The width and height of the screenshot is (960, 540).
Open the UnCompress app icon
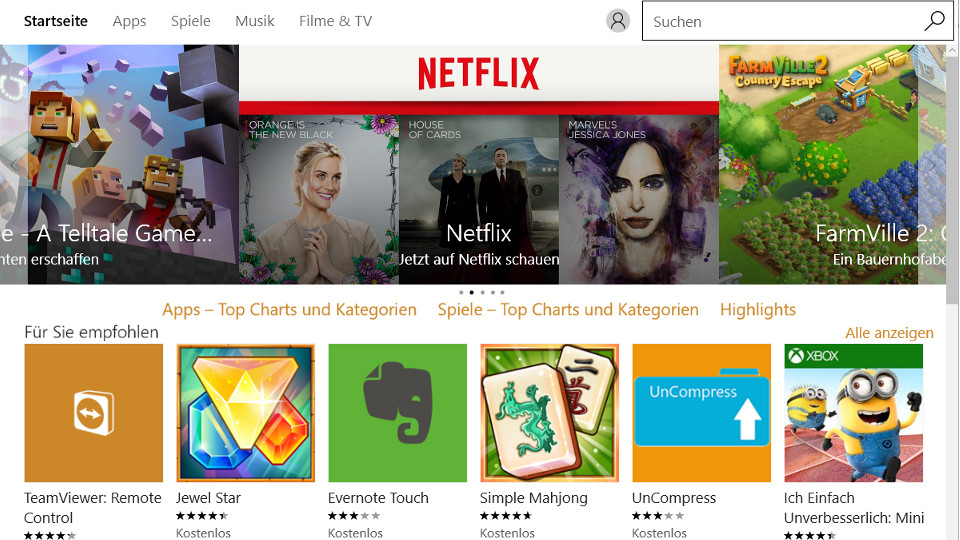pos(701,413)
